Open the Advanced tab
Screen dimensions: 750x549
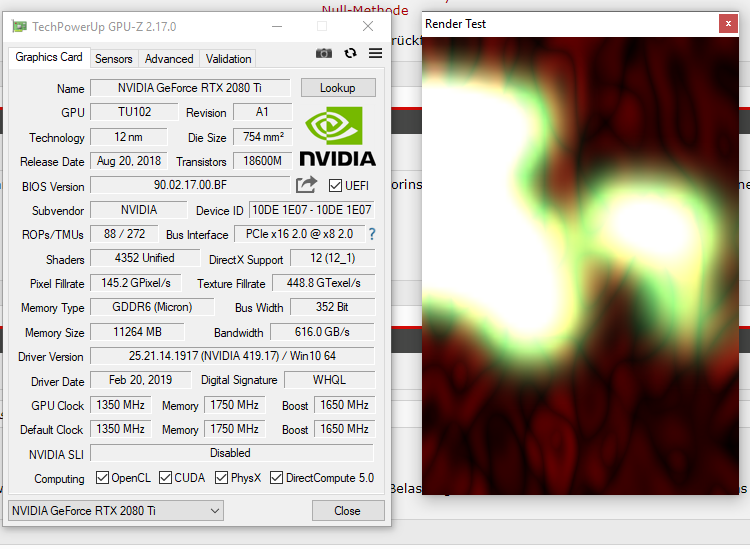click(169, 59)
